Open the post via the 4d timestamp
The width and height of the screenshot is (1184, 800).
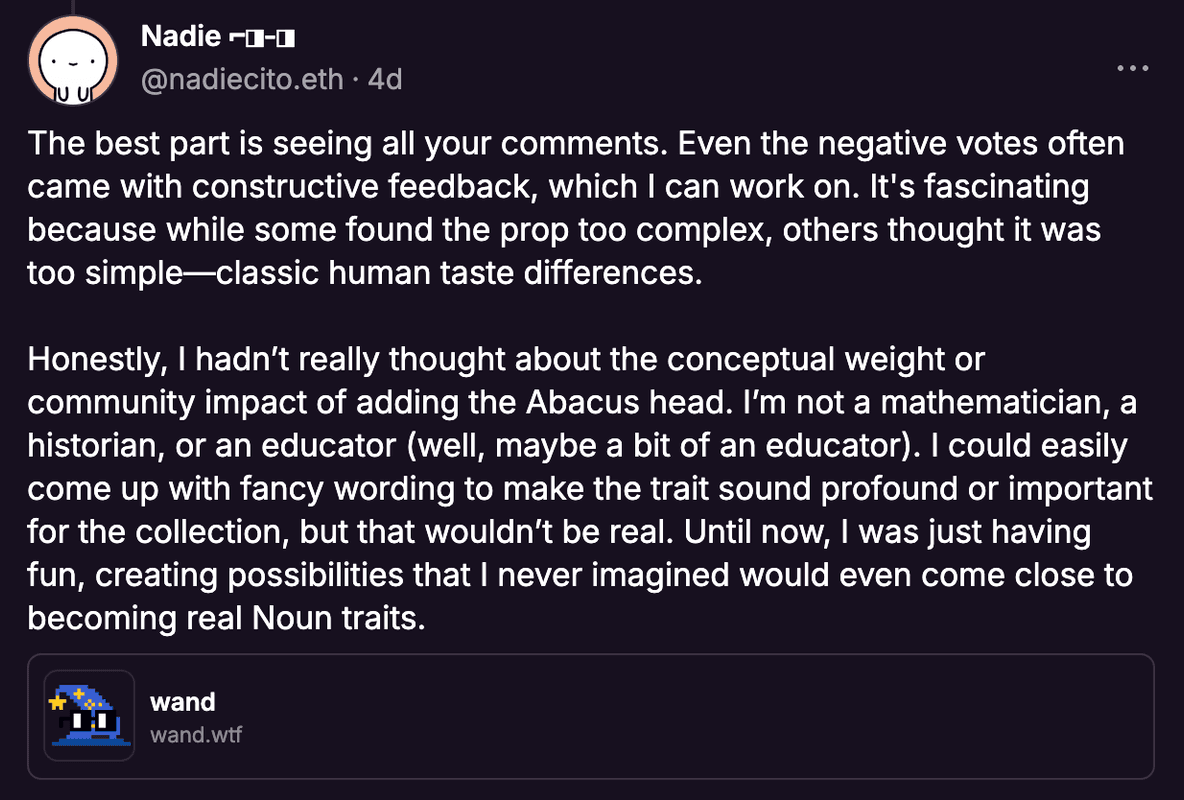pos(385,79)
